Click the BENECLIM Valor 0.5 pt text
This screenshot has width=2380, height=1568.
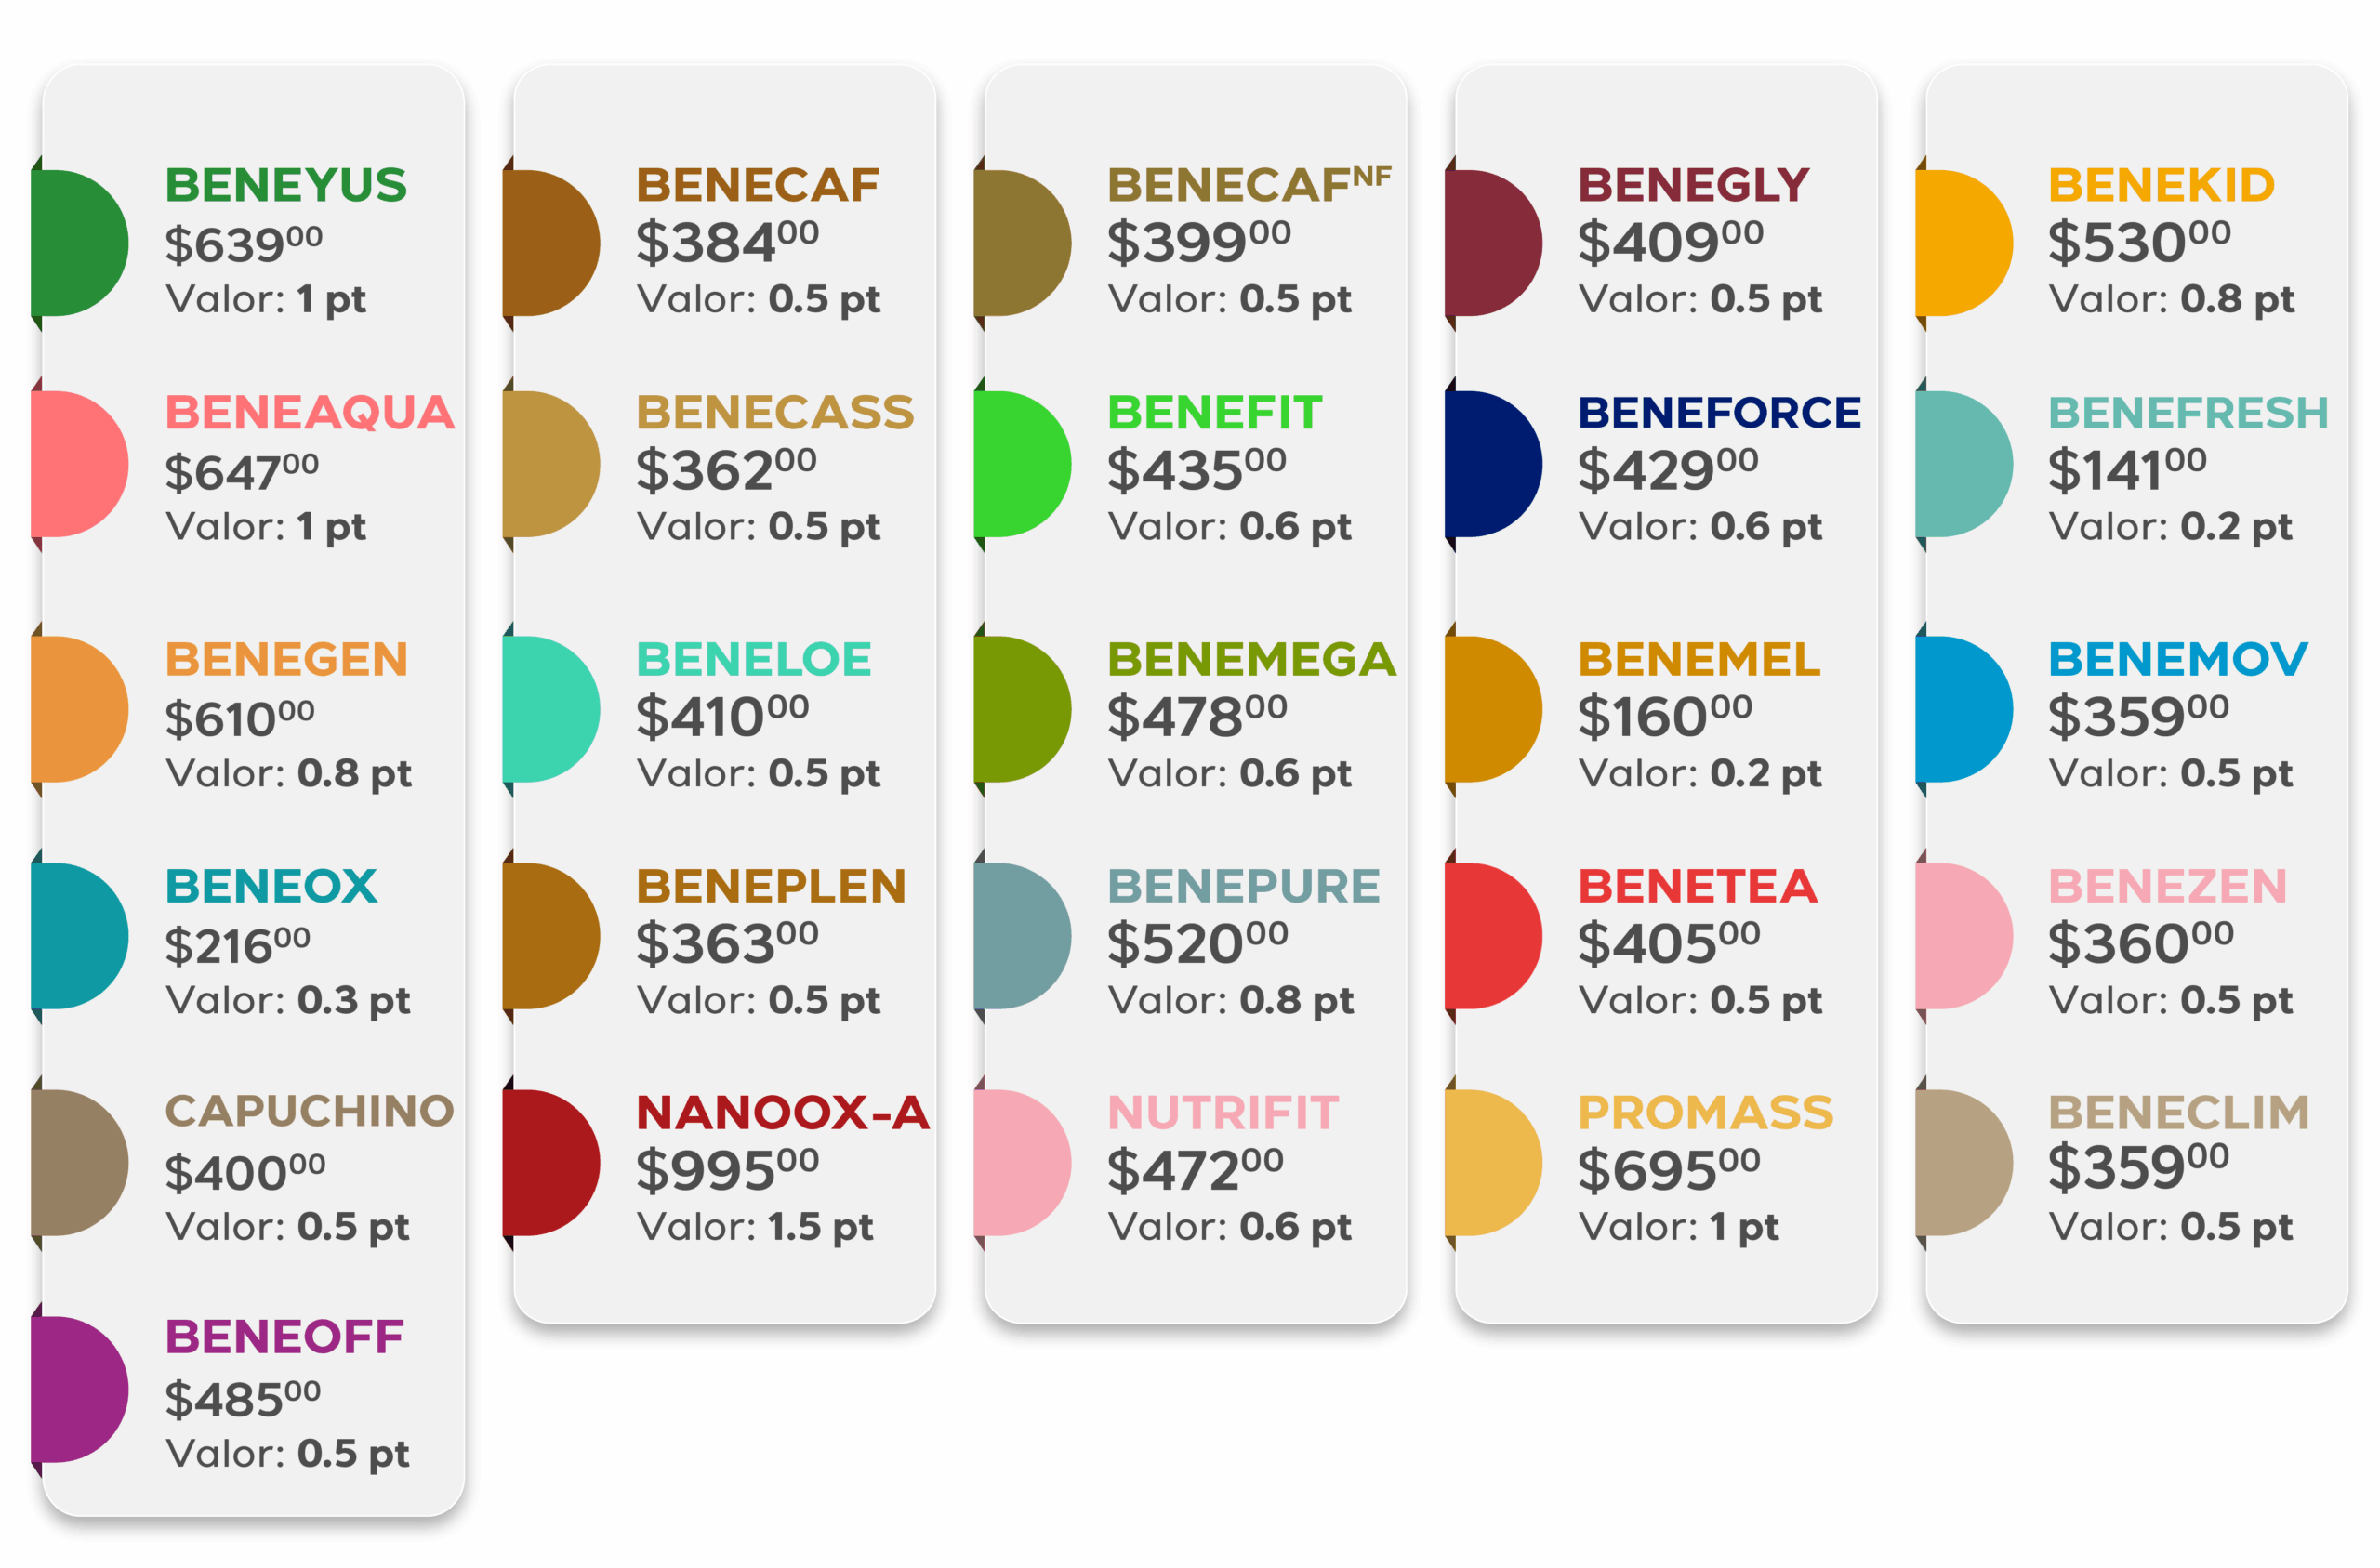(x=2171, y=1227)
